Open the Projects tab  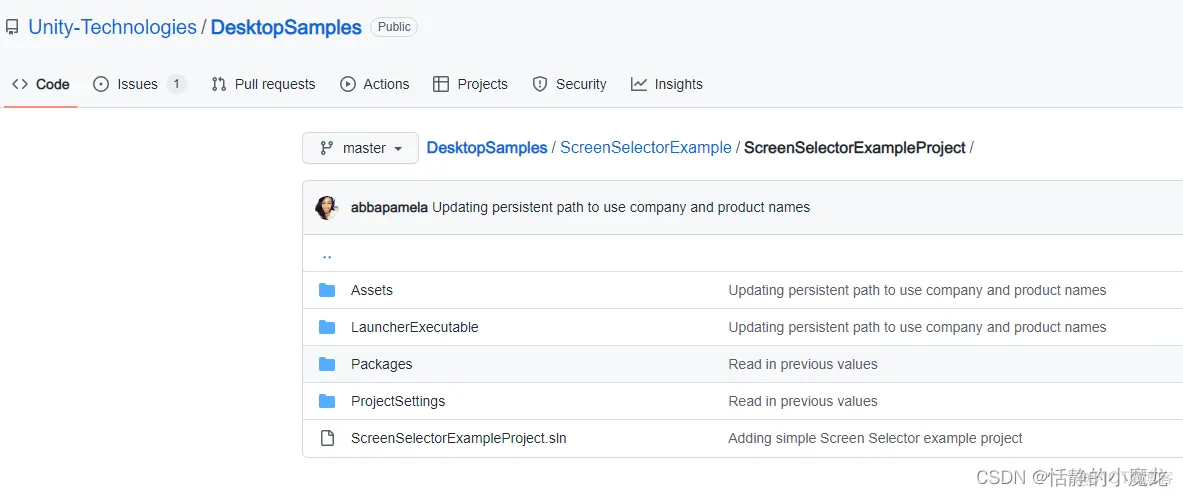[x=470, y=85]
